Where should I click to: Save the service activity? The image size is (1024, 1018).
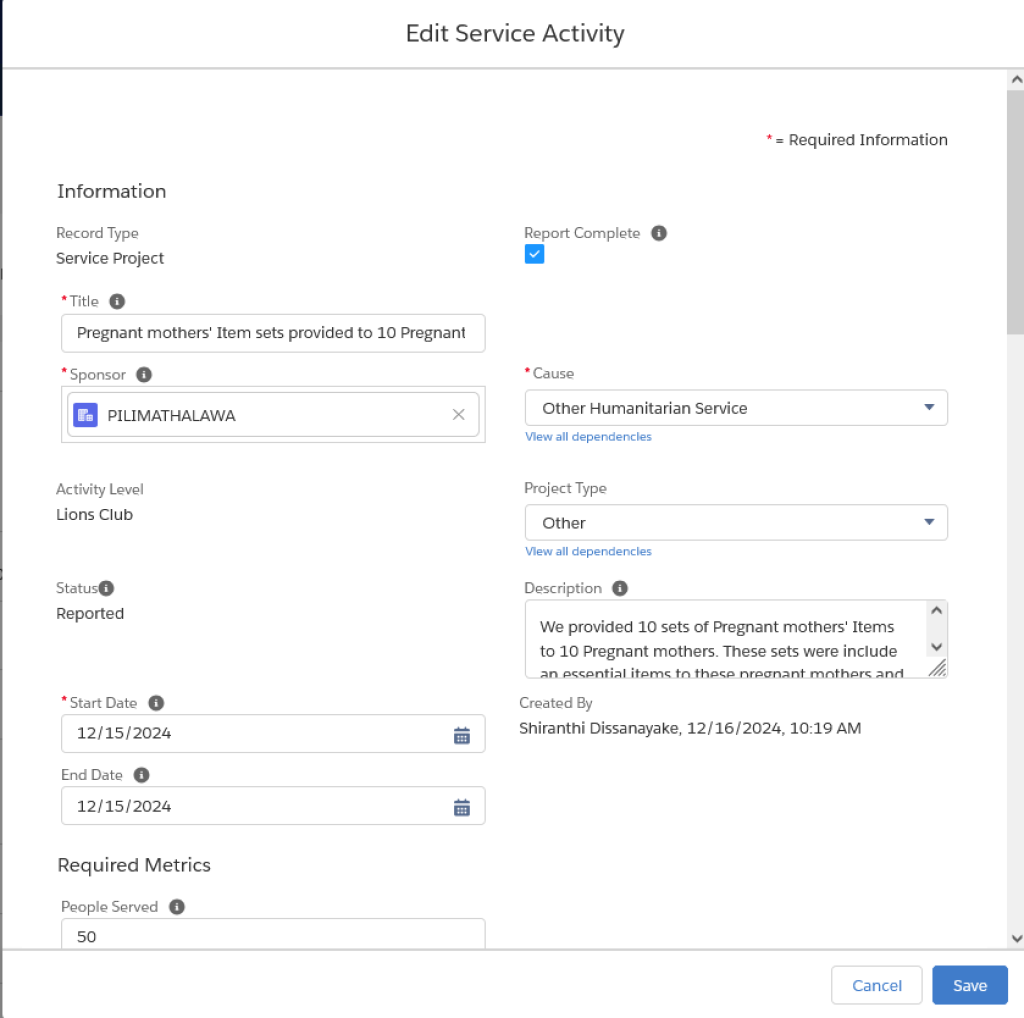(x=970, y=985)
